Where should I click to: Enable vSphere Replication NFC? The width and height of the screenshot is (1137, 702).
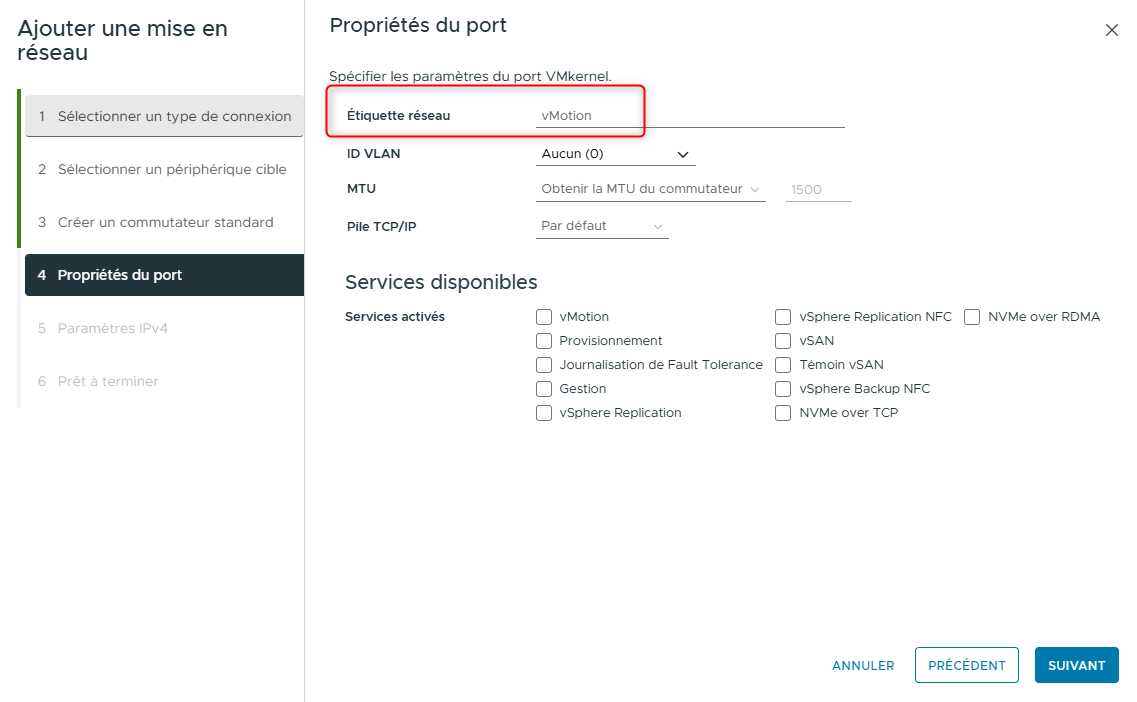tap(783, 316)
